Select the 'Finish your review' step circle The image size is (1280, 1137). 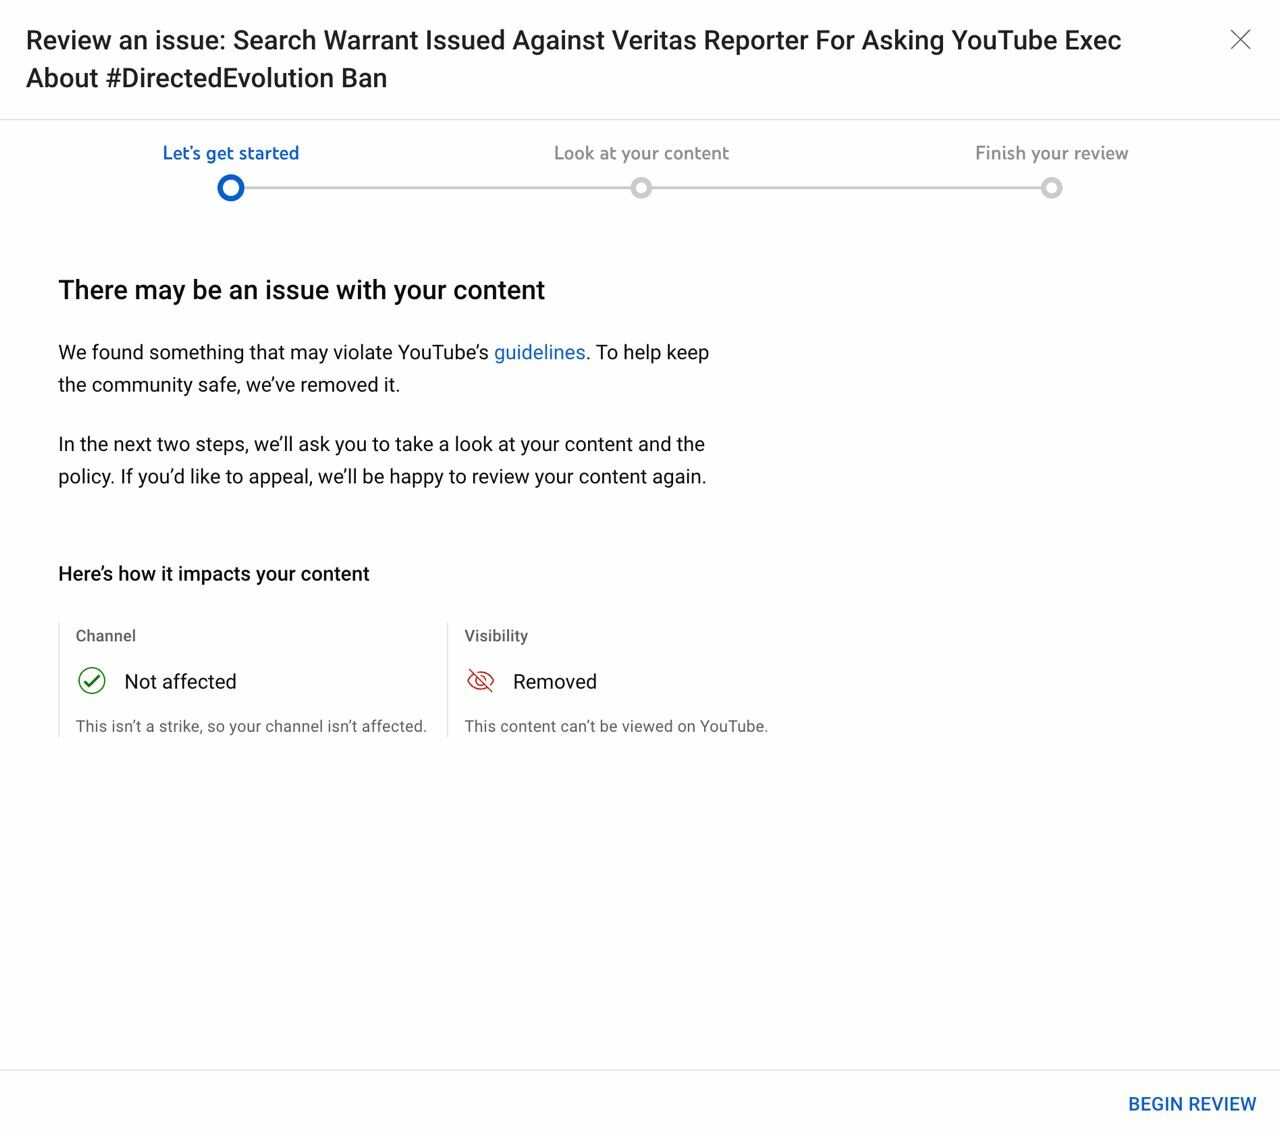coord(1051,188)
